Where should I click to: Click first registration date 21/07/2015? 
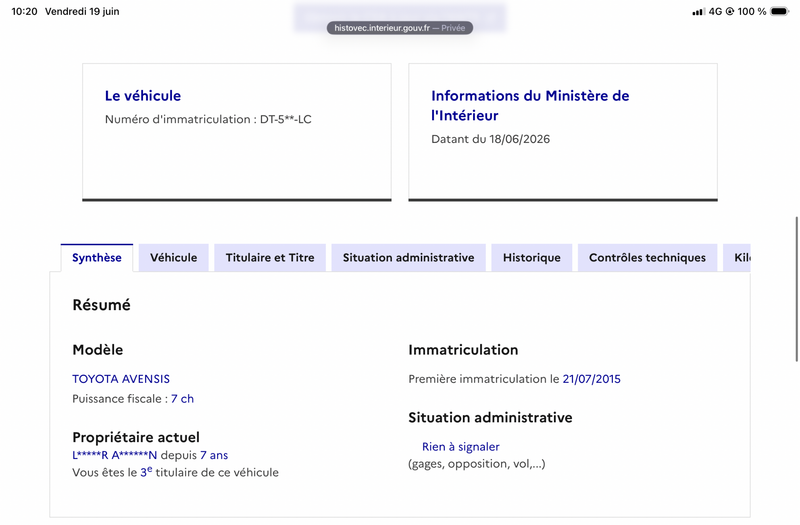(x=591, y=379)
